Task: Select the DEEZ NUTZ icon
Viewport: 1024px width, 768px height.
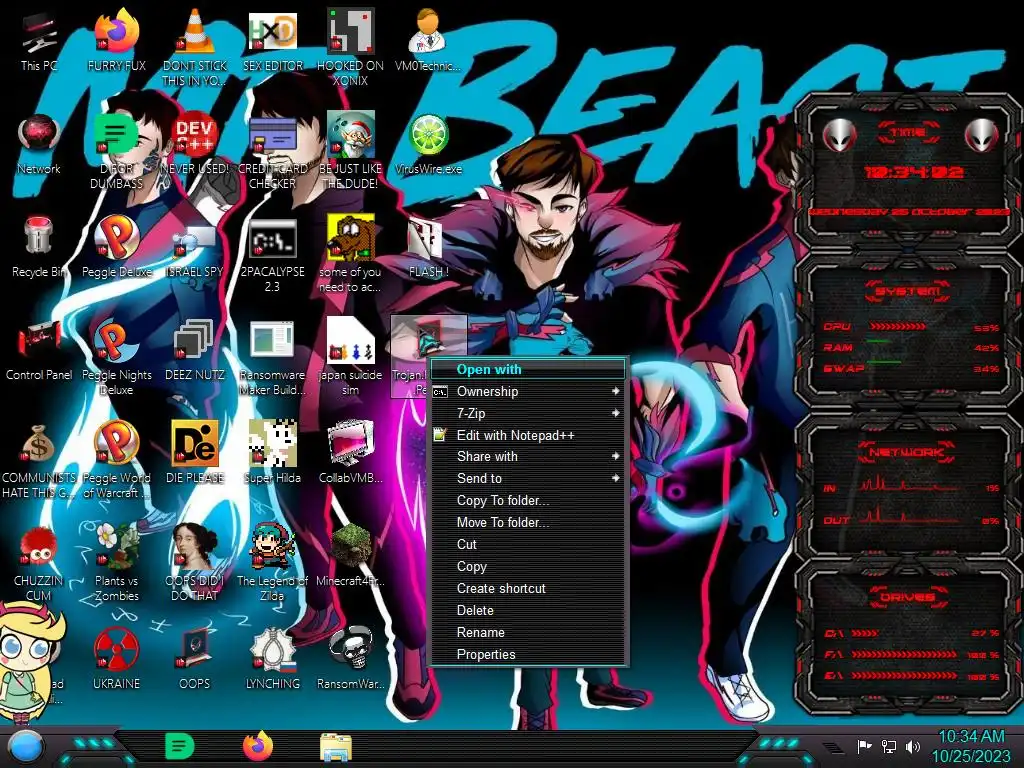Action: tap(195, 351)
